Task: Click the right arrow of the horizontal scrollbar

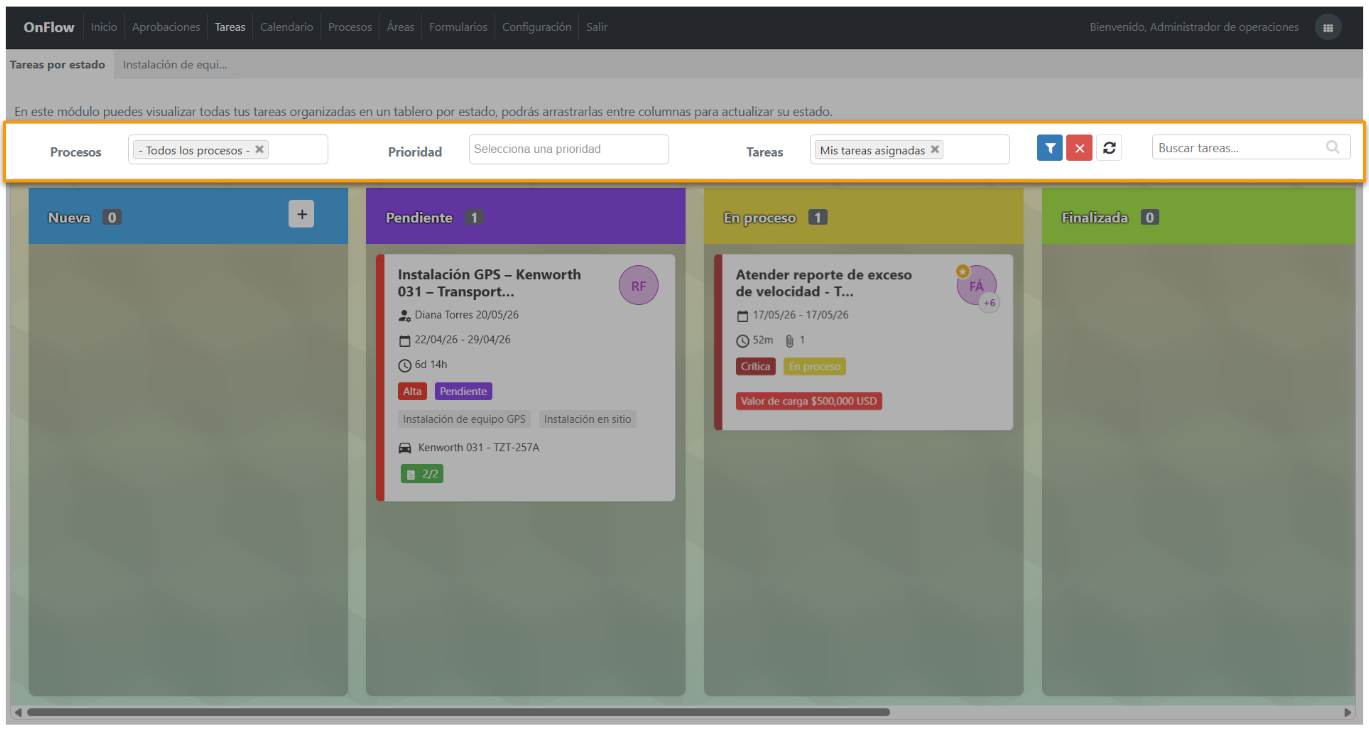Action: tap(1349, 712)
